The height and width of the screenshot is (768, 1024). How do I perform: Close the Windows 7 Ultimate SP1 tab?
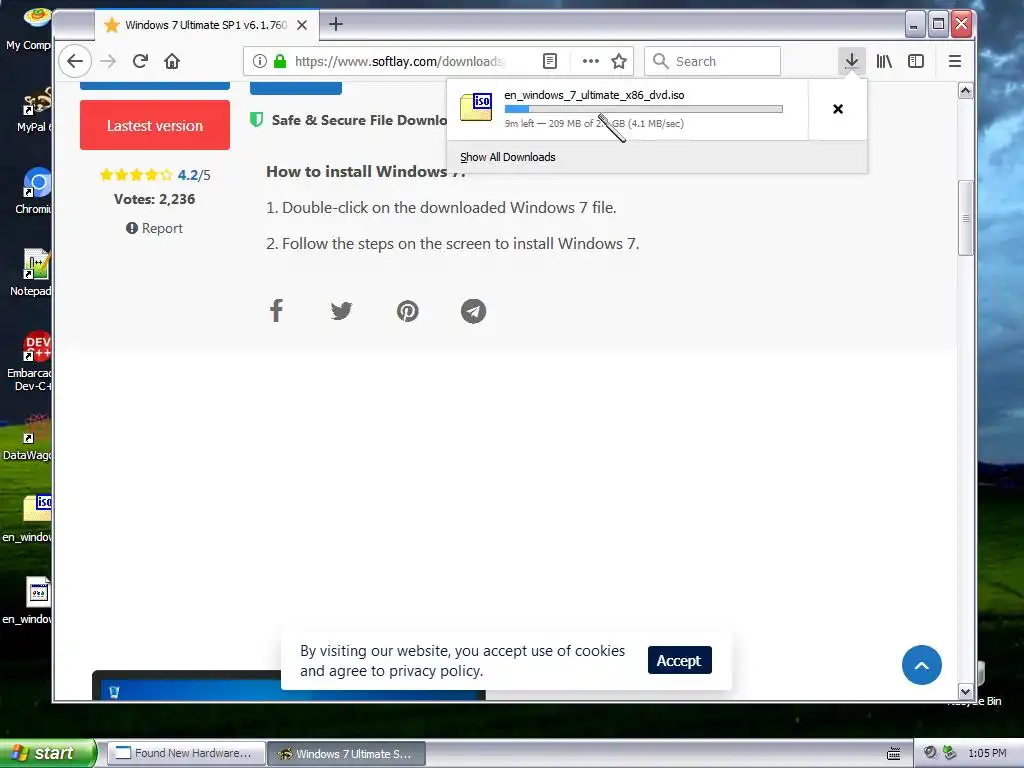click(x=302, y=25)
